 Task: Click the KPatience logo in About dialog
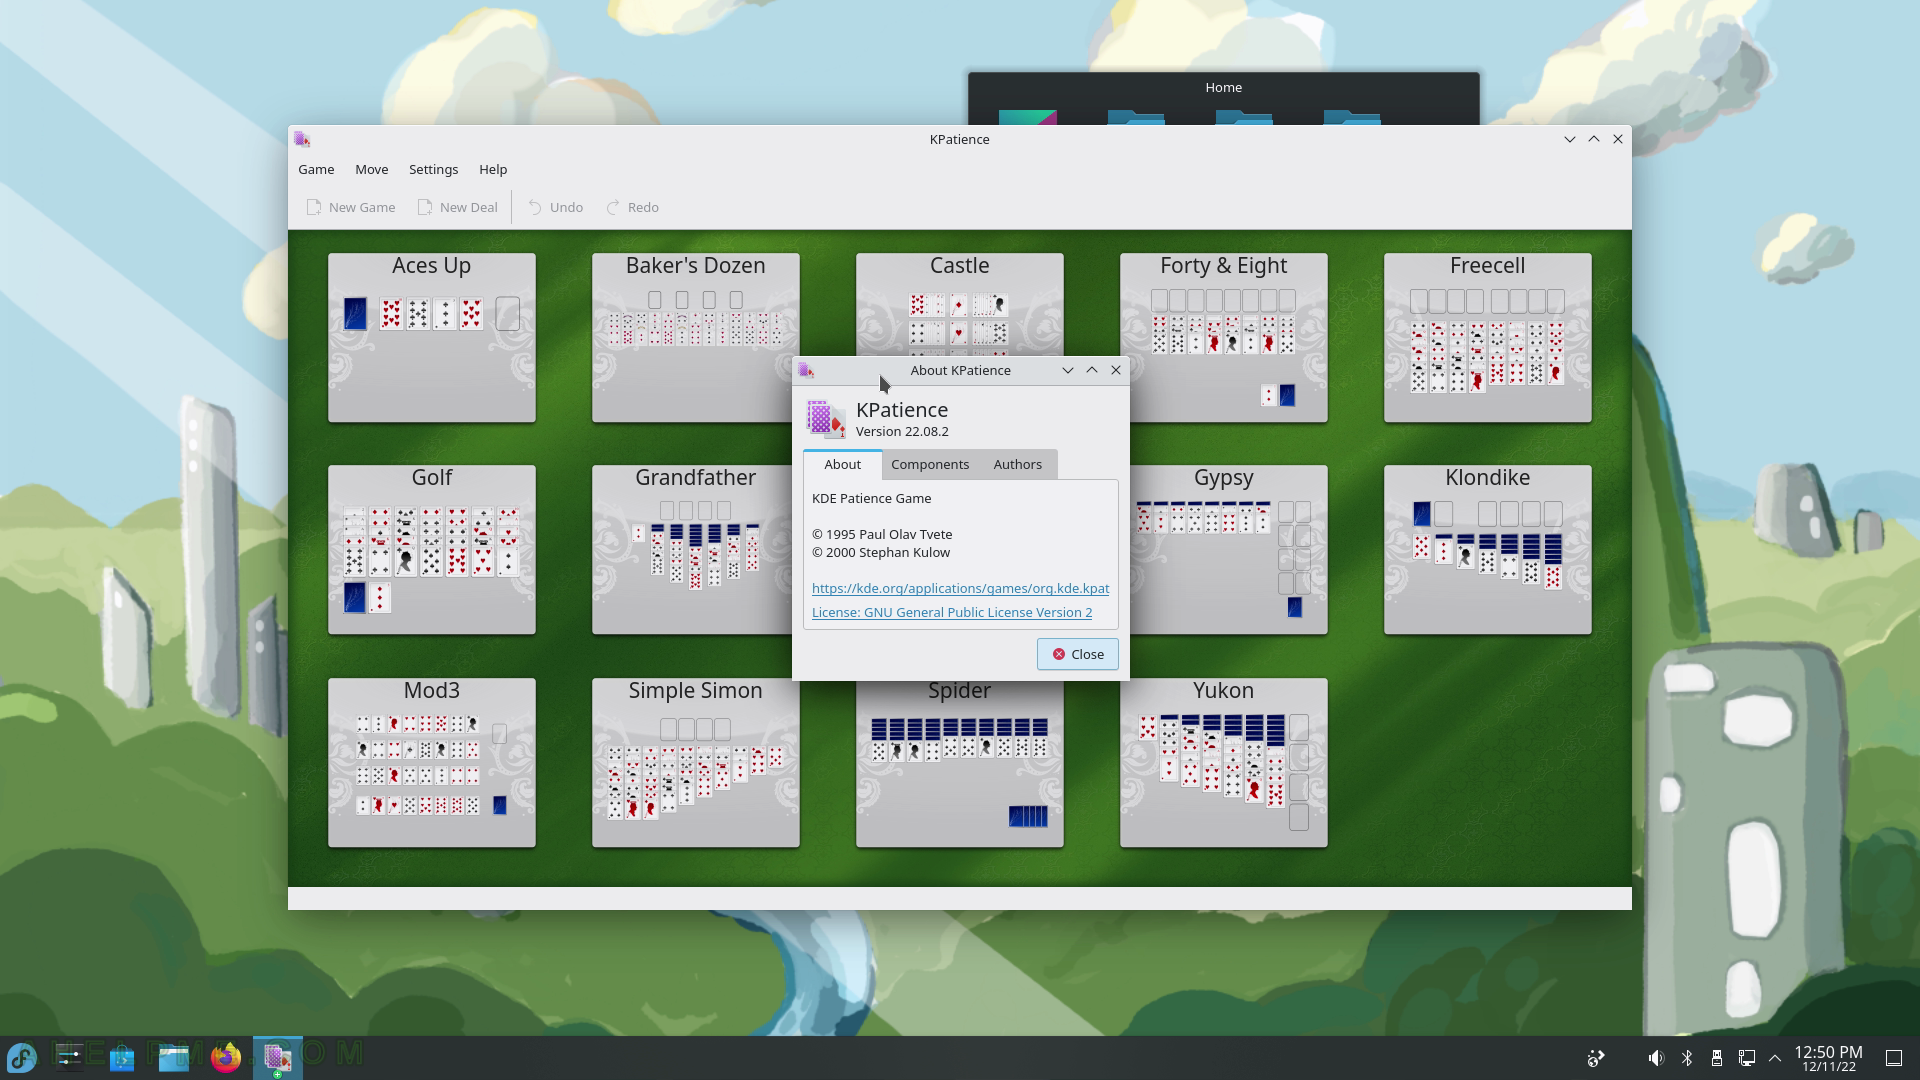pyautogui.click(x=826, y=419)
